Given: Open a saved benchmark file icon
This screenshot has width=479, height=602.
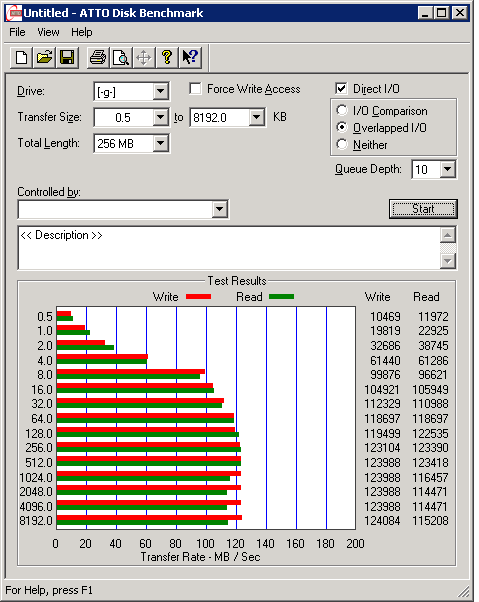Looking at the screenshot, I should pos(44,58).
